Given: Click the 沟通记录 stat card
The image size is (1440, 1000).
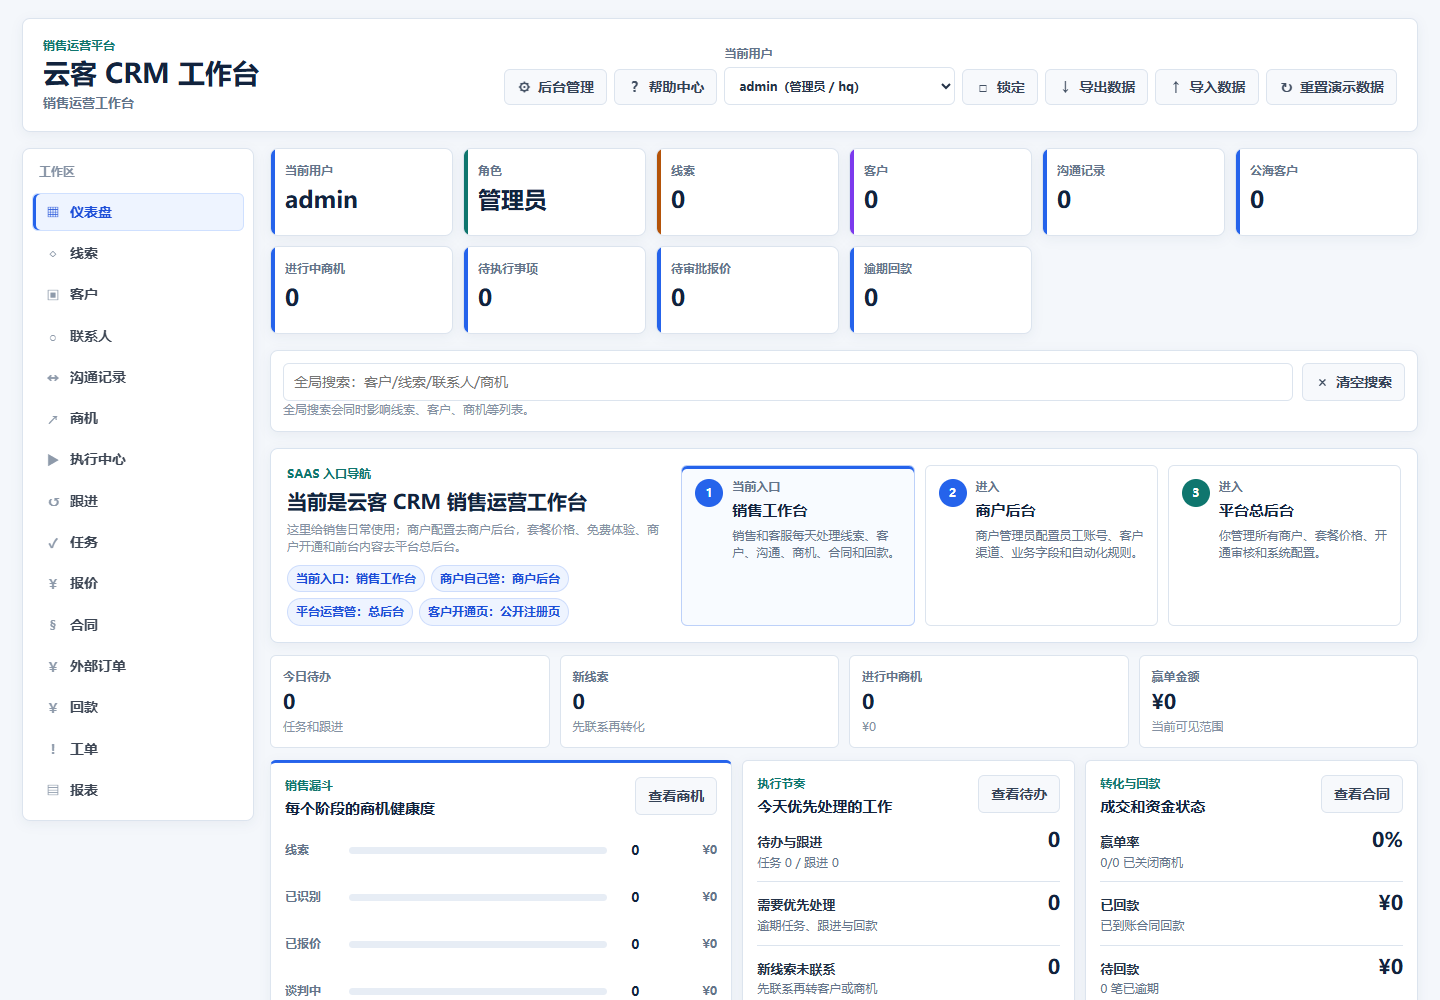Looking at the screenshot, I should [1133, 192].
